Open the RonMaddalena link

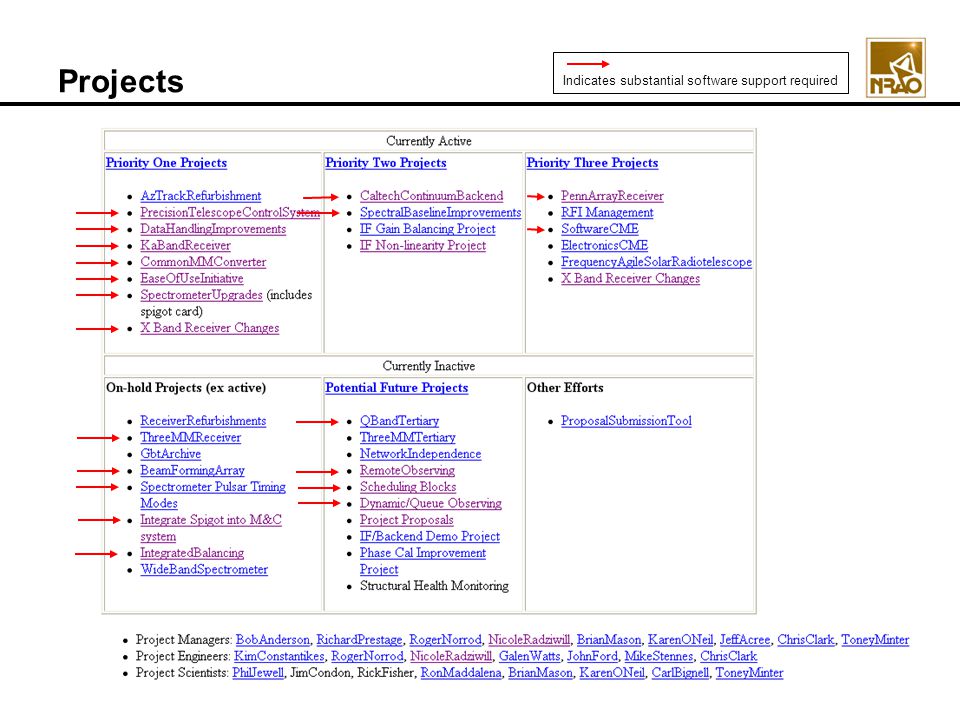pyautogui.click(x=461, y=673)
